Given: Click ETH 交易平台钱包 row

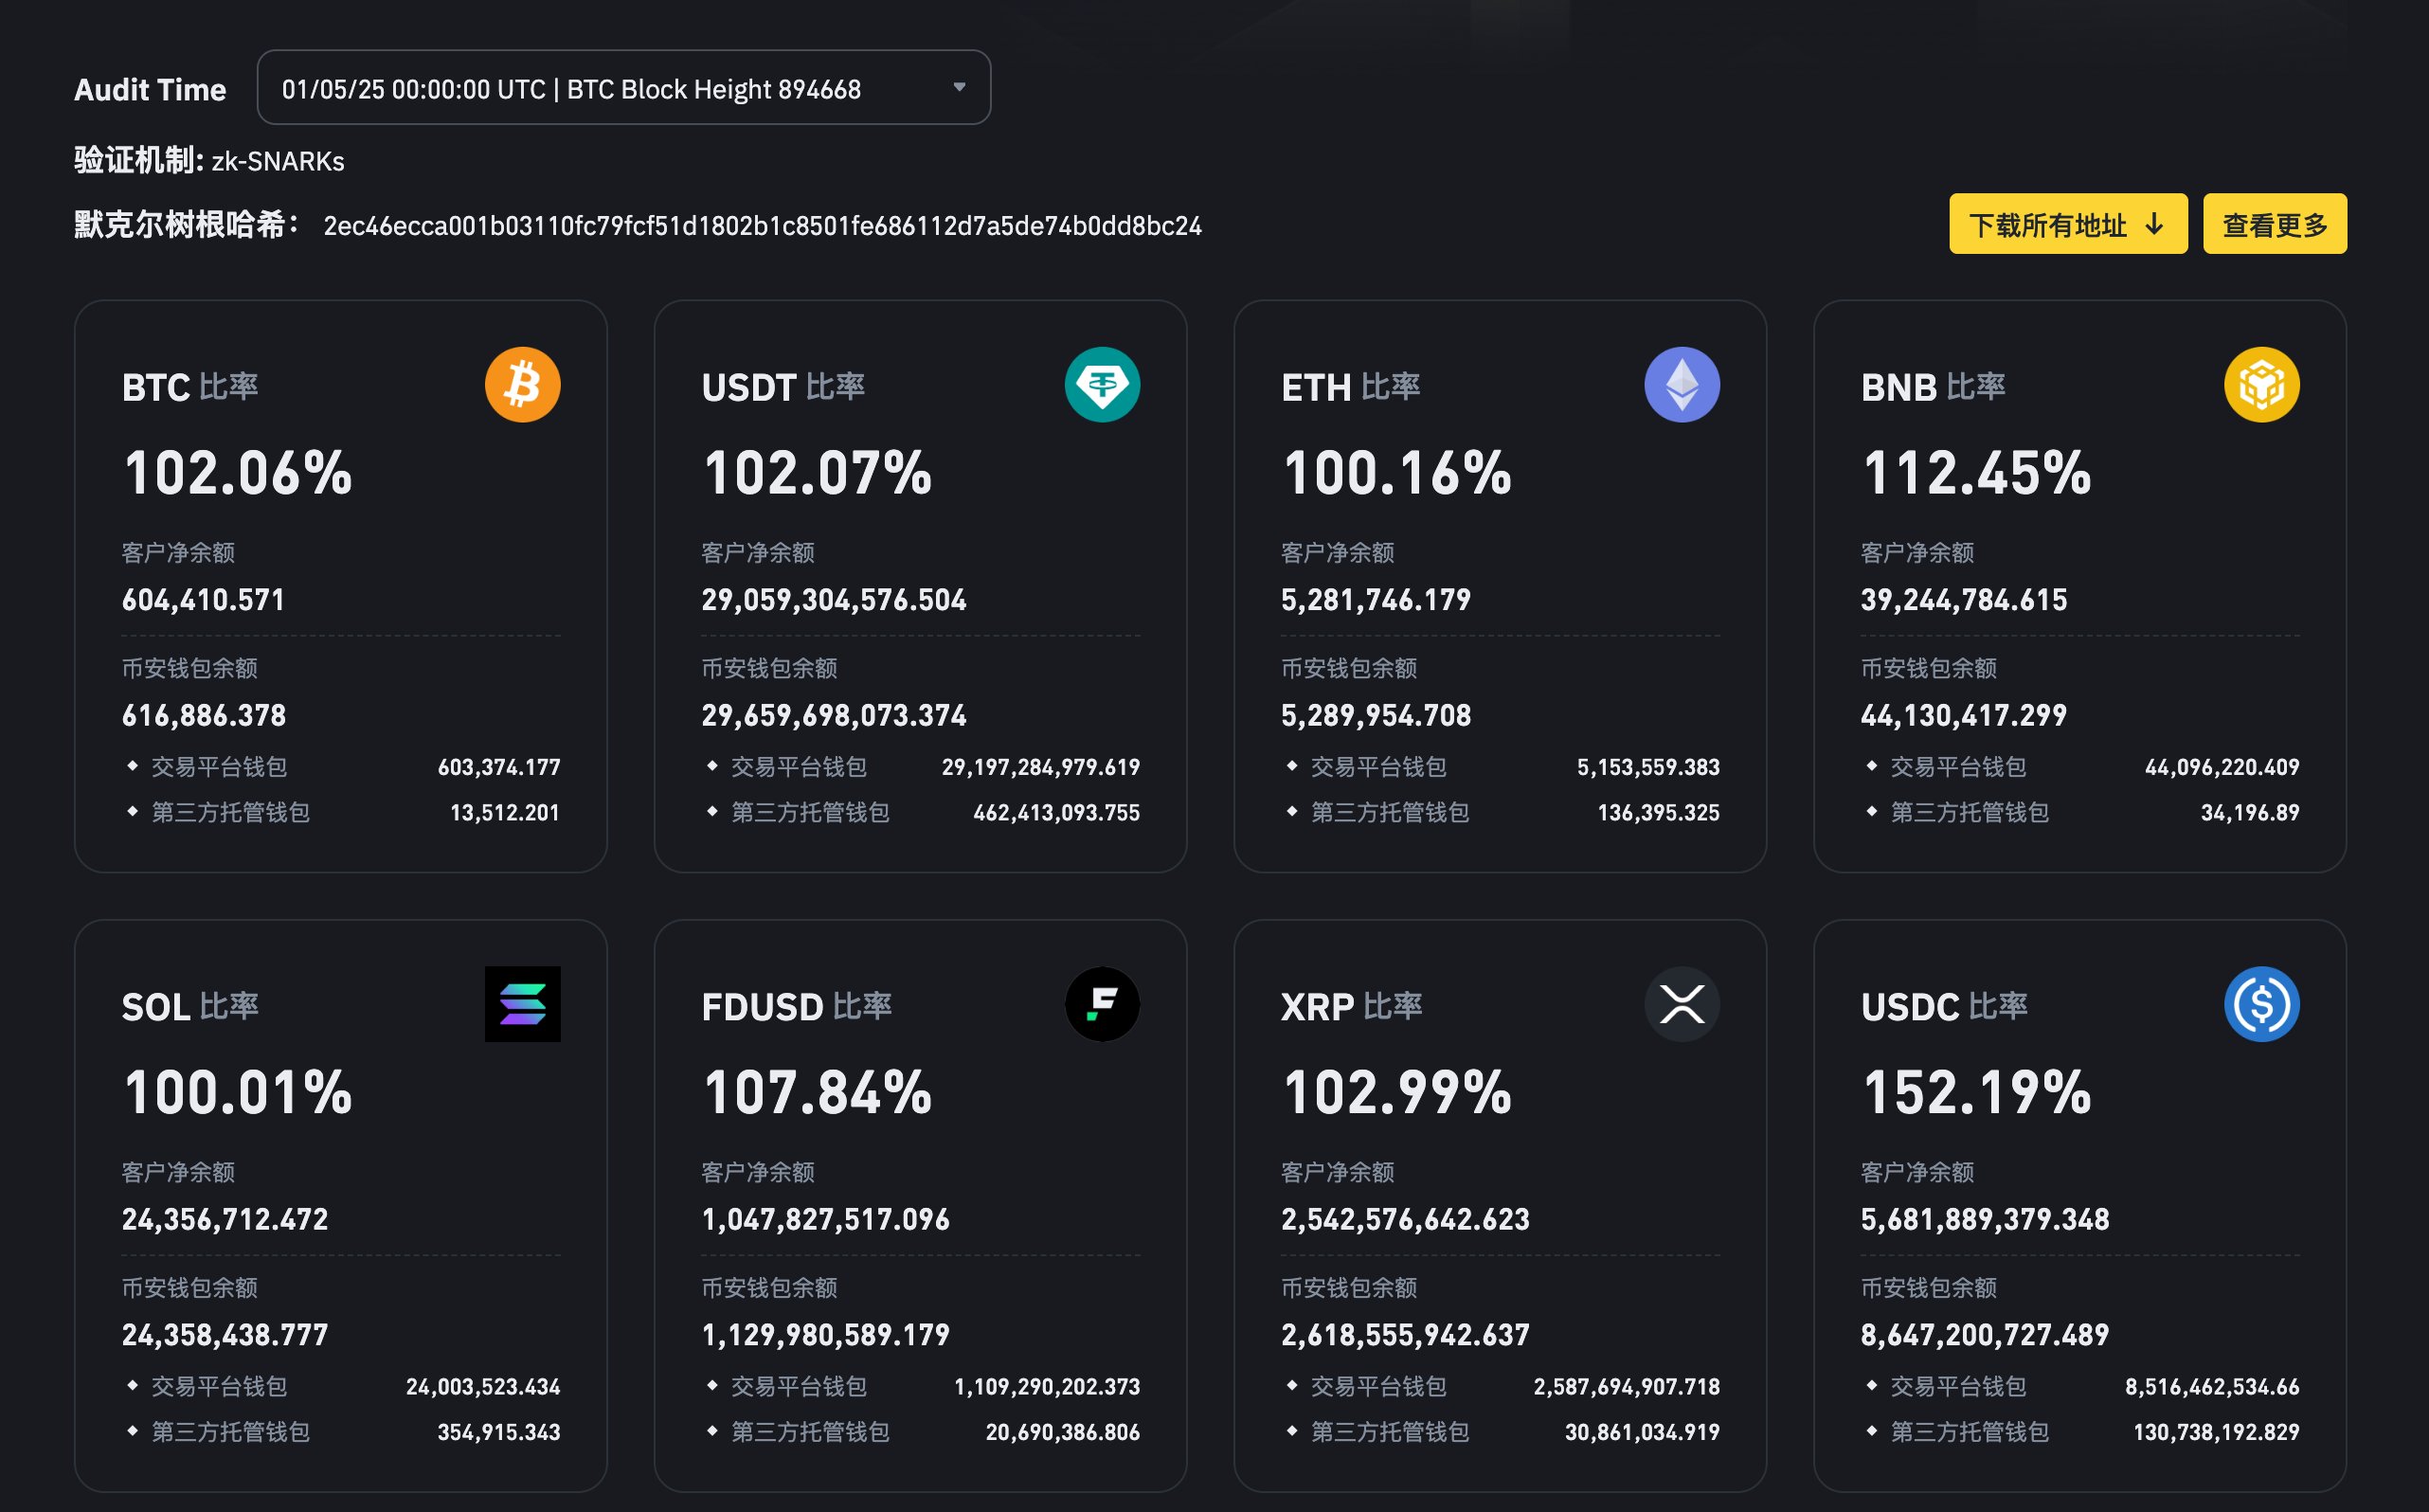Looking at the screenshot, I should coord(1378,767).
